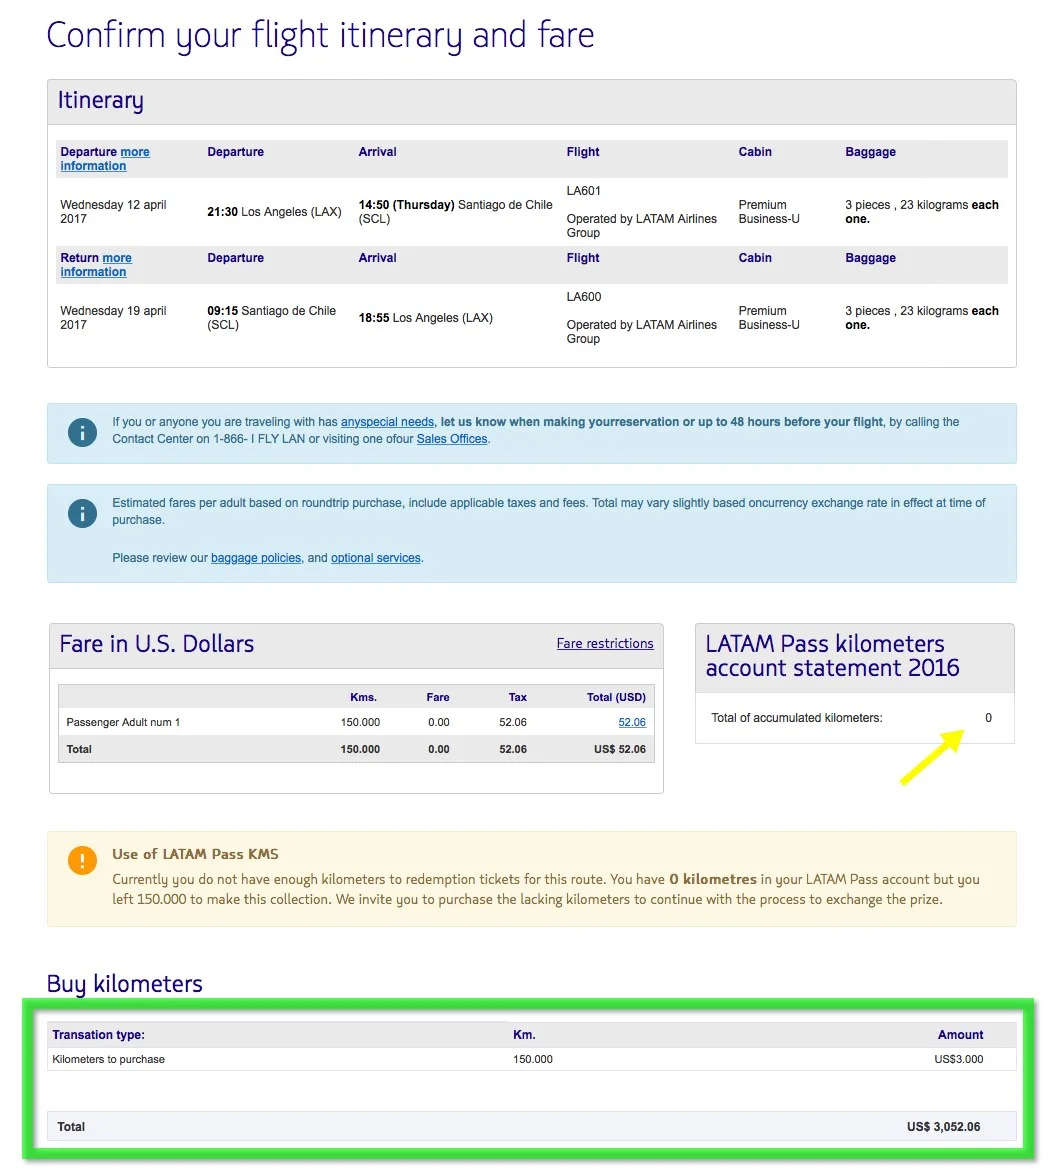Viewport: 1050px width, 1172px height.
Task: Click Kilometers to purchase row label
Action: [x=108, y=1059]
